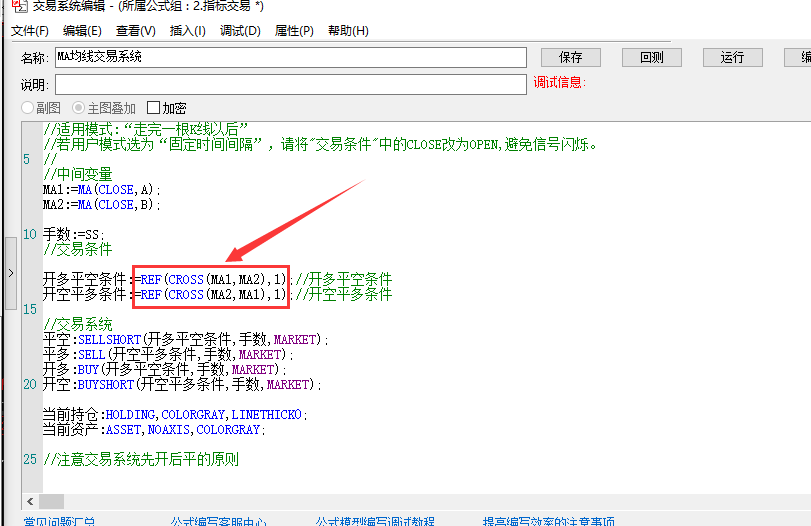This screenshot has height=526, width=811.
Task: Open the 帮助(H) menu
Action: click(x=348, y=31)
